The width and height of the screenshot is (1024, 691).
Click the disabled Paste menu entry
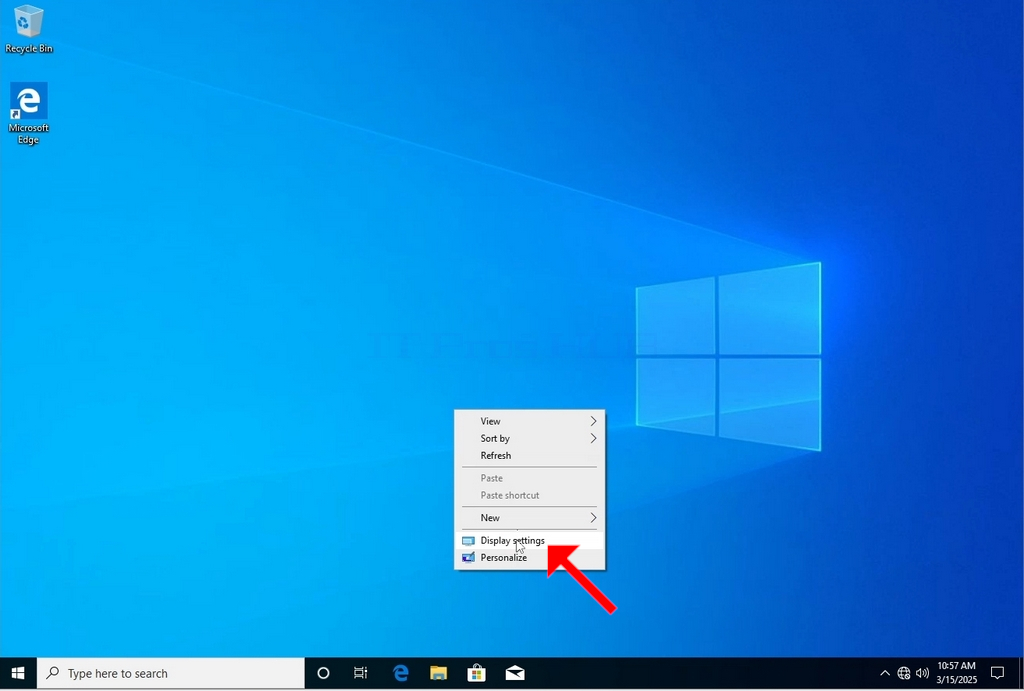530,478
